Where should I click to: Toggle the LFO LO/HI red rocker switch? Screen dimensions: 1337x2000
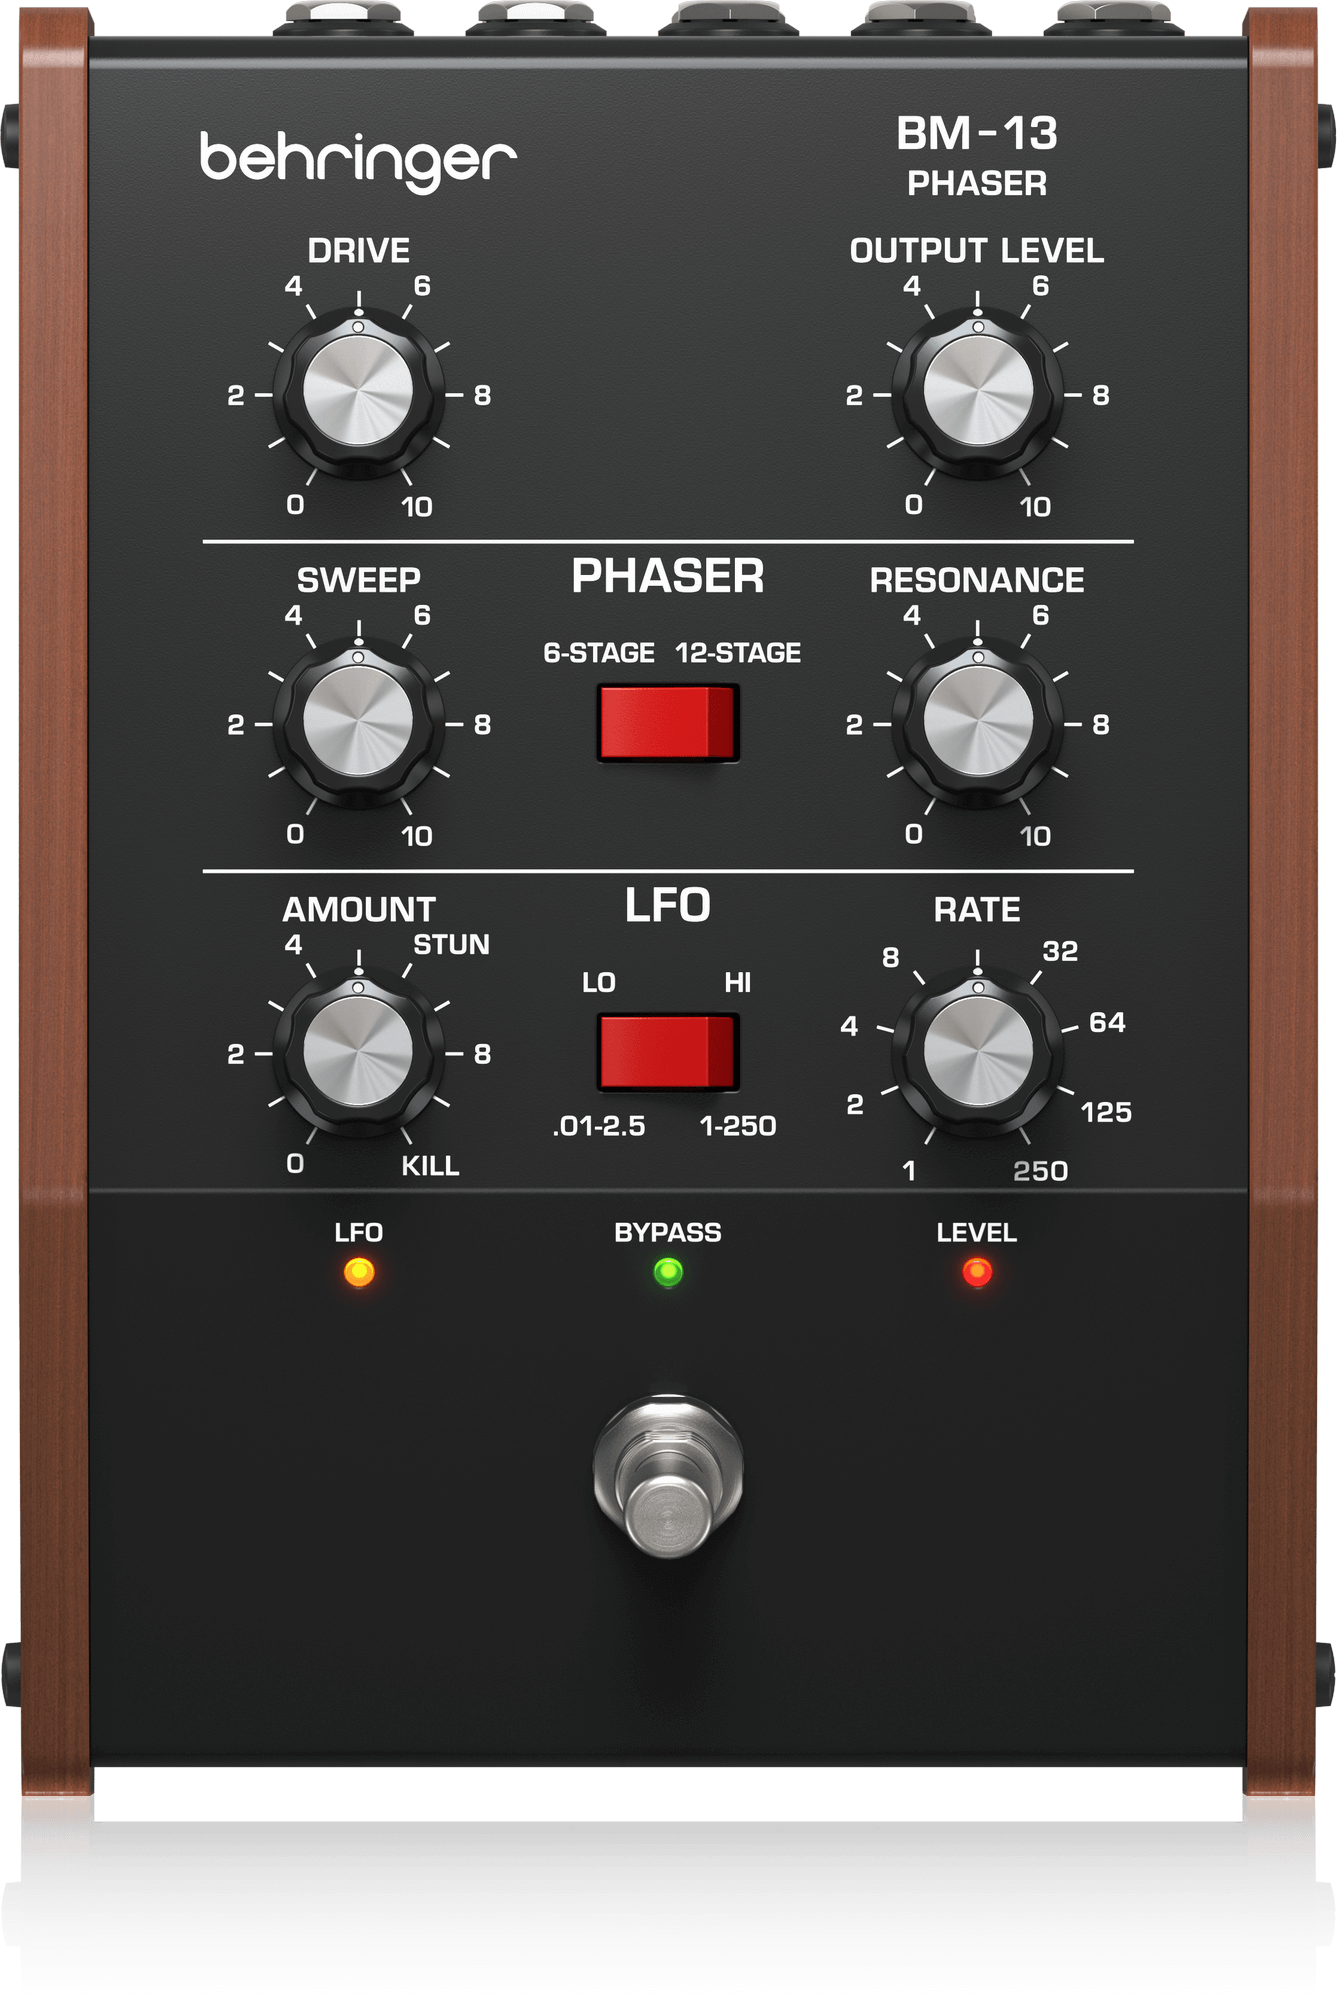[x=668, y=1051]
